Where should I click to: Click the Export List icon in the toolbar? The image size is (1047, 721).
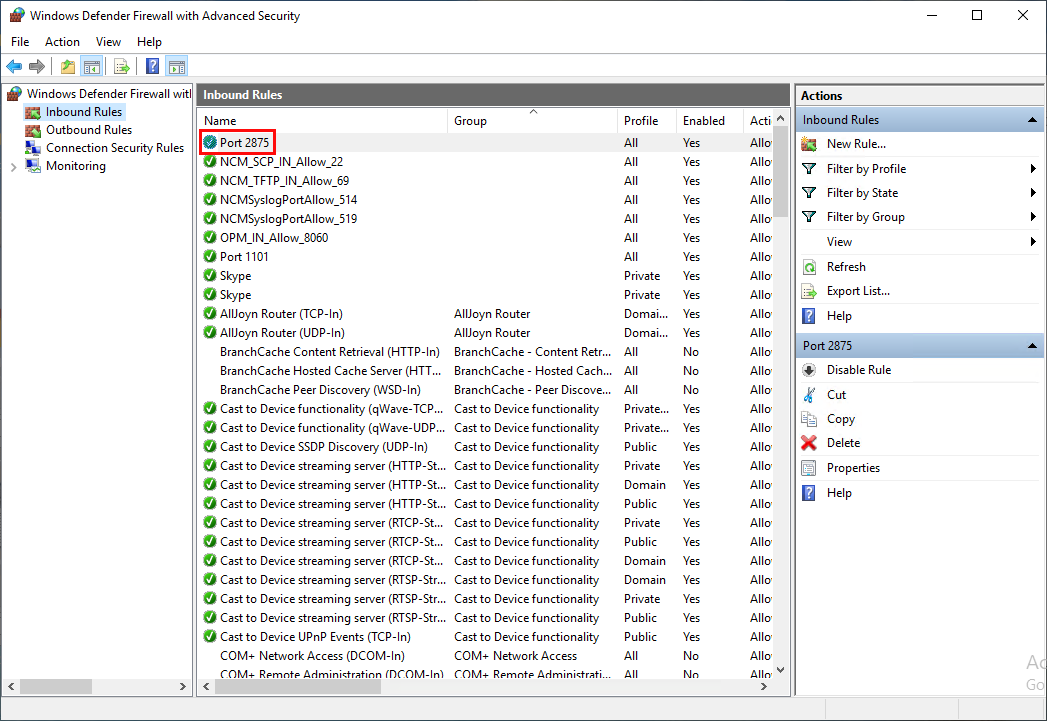pyautogui.click(x=122, y=66)
